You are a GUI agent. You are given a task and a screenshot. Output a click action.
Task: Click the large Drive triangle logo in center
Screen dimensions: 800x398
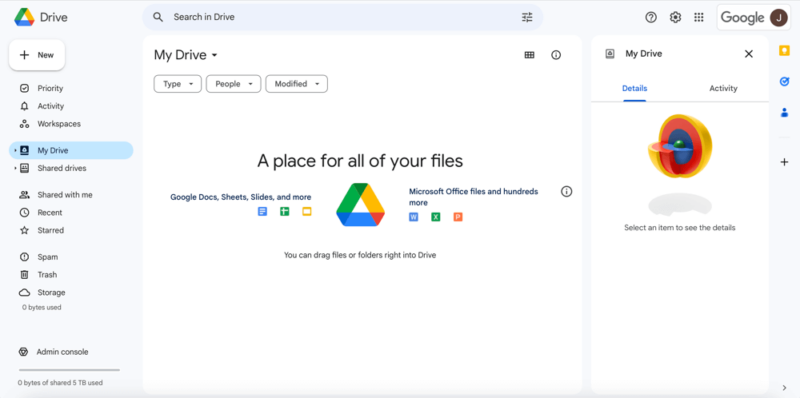pos(360,205)
